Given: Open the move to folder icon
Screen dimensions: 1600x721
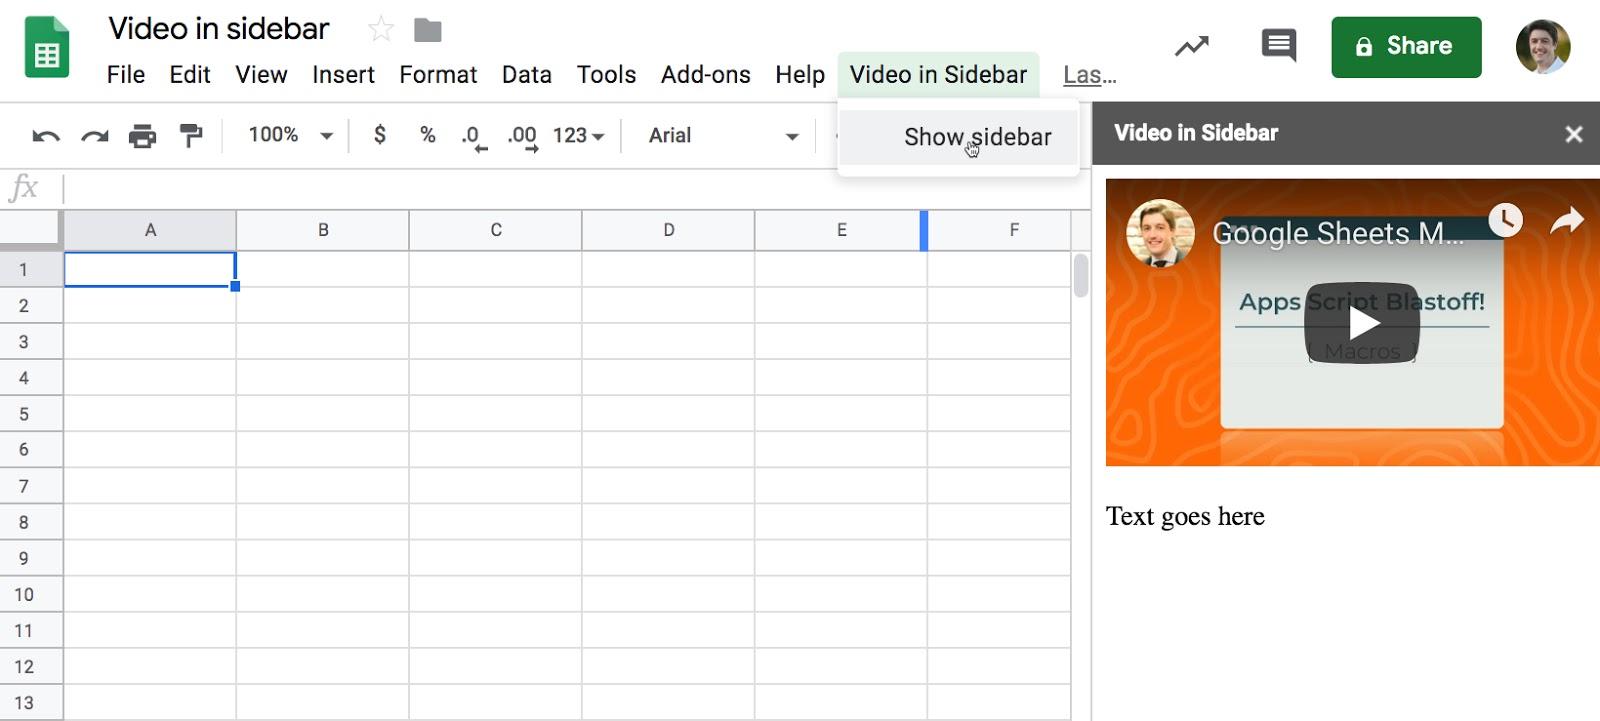Looking at the screenshot, I should point(428,30).
